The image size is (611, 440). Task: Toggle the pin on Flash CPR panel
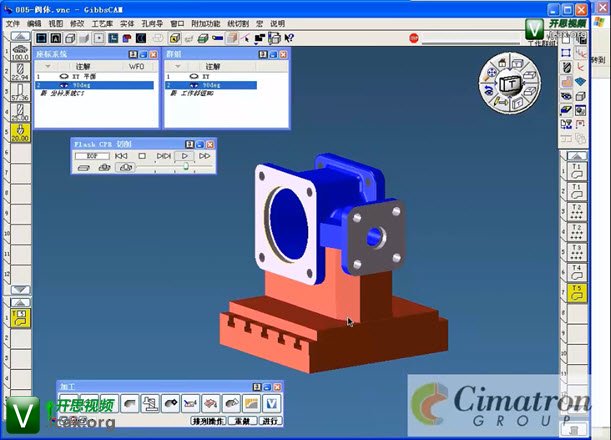pyautogui.click(x=189, y=145)
